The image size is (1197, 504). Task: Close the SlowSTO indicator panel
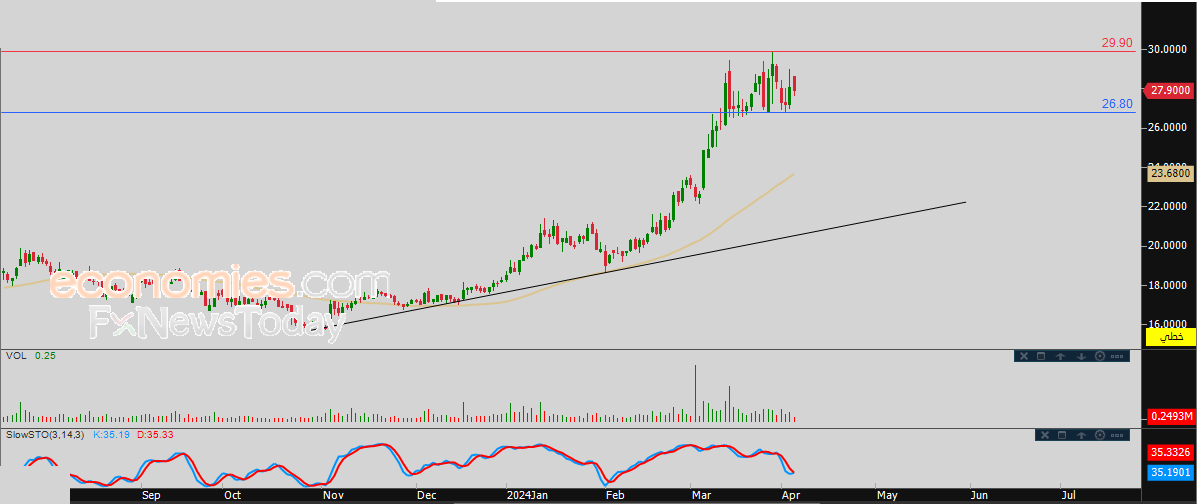[x=1043, y=435]
